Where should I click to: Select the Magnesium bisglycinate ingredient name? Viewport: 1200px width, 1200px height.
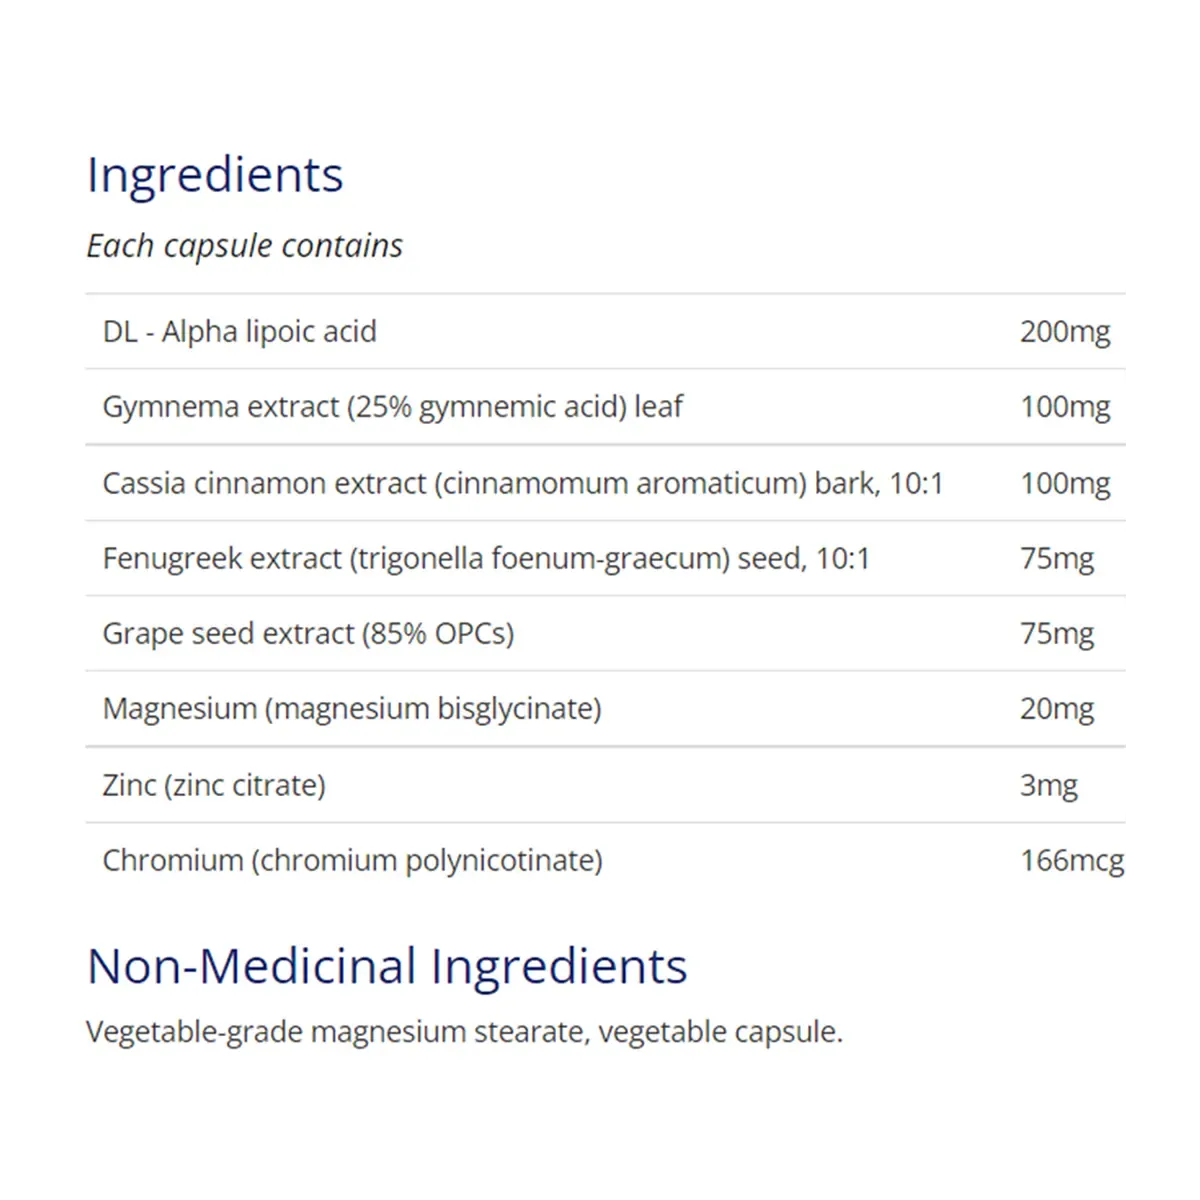point(352,709)
